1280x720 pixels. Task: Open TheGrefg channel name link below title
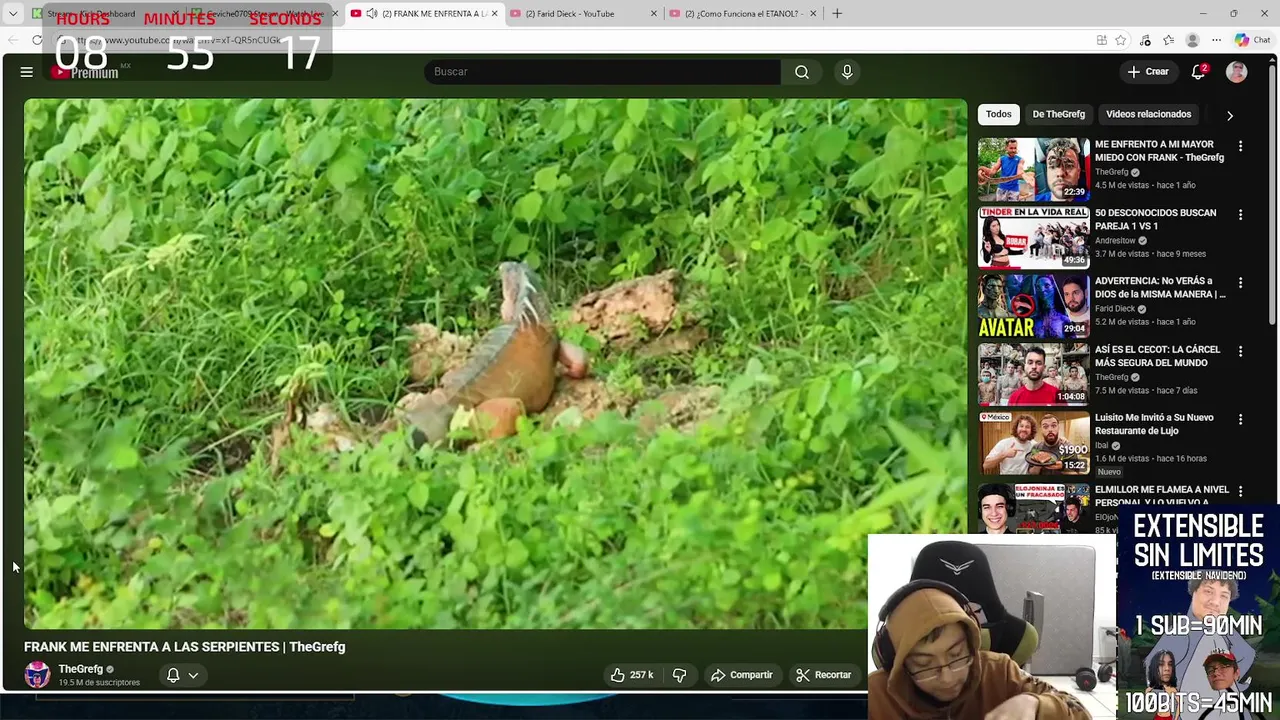(x=81, y=669)
